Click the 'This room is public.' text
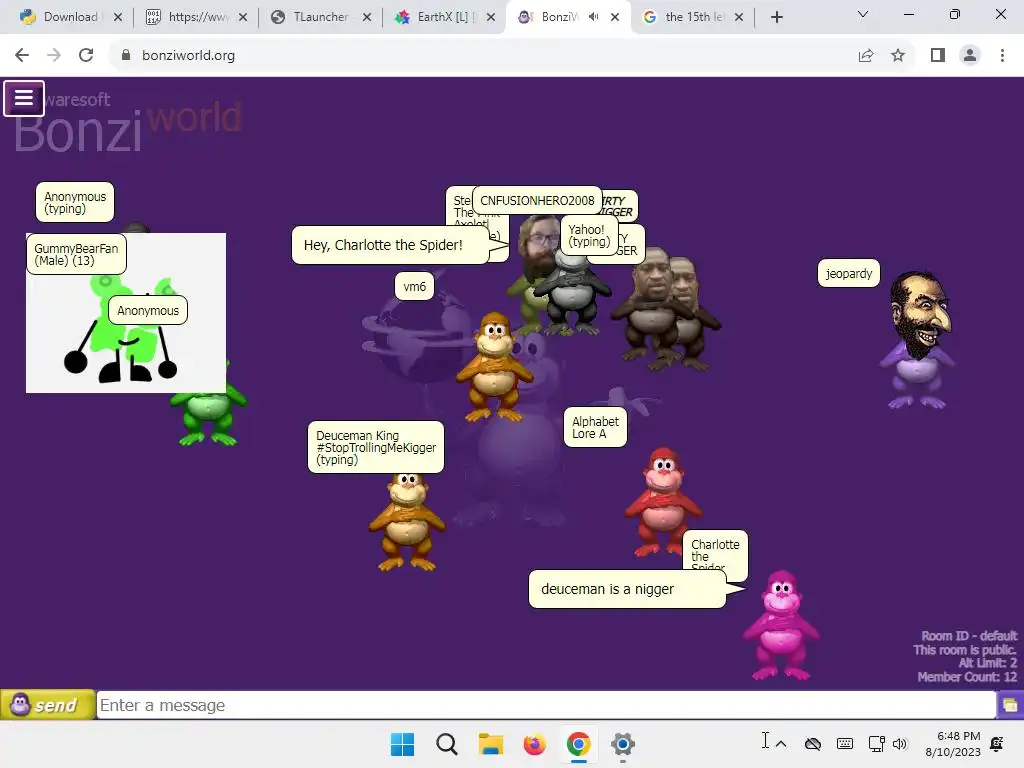The image size is (1024, 768). [965, 650]
